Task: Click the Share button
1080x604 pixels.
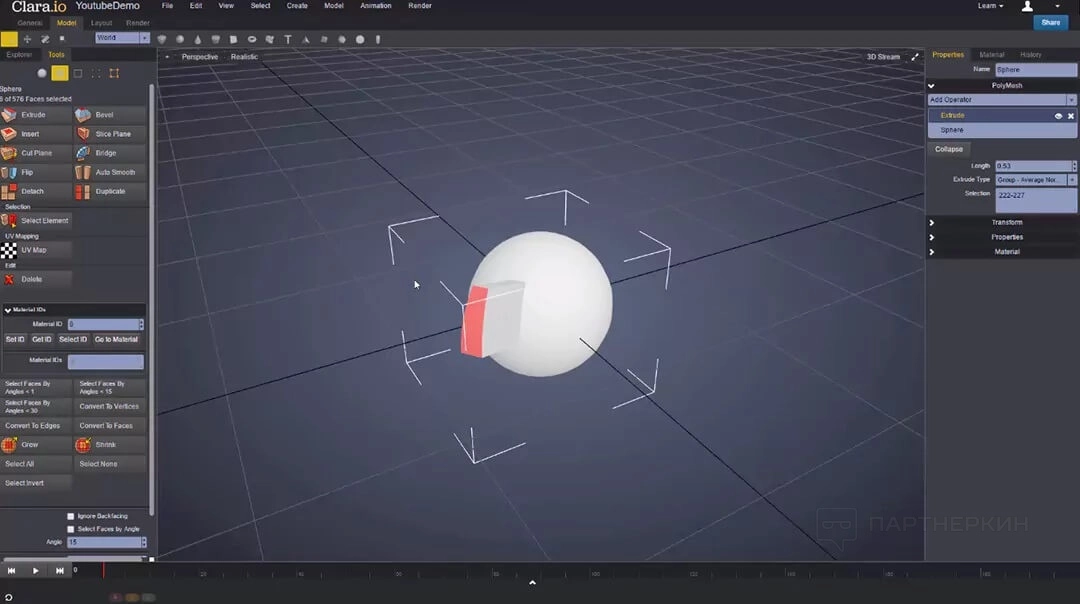Action: (1050, 22)
